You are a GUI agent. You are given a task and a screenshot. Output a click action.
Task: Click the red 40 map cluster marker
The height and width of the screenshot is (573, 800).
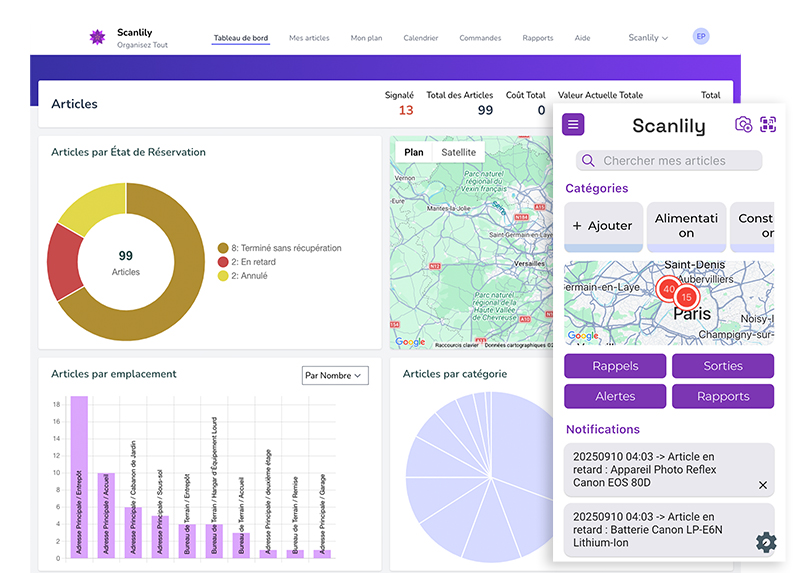point(668,289)
